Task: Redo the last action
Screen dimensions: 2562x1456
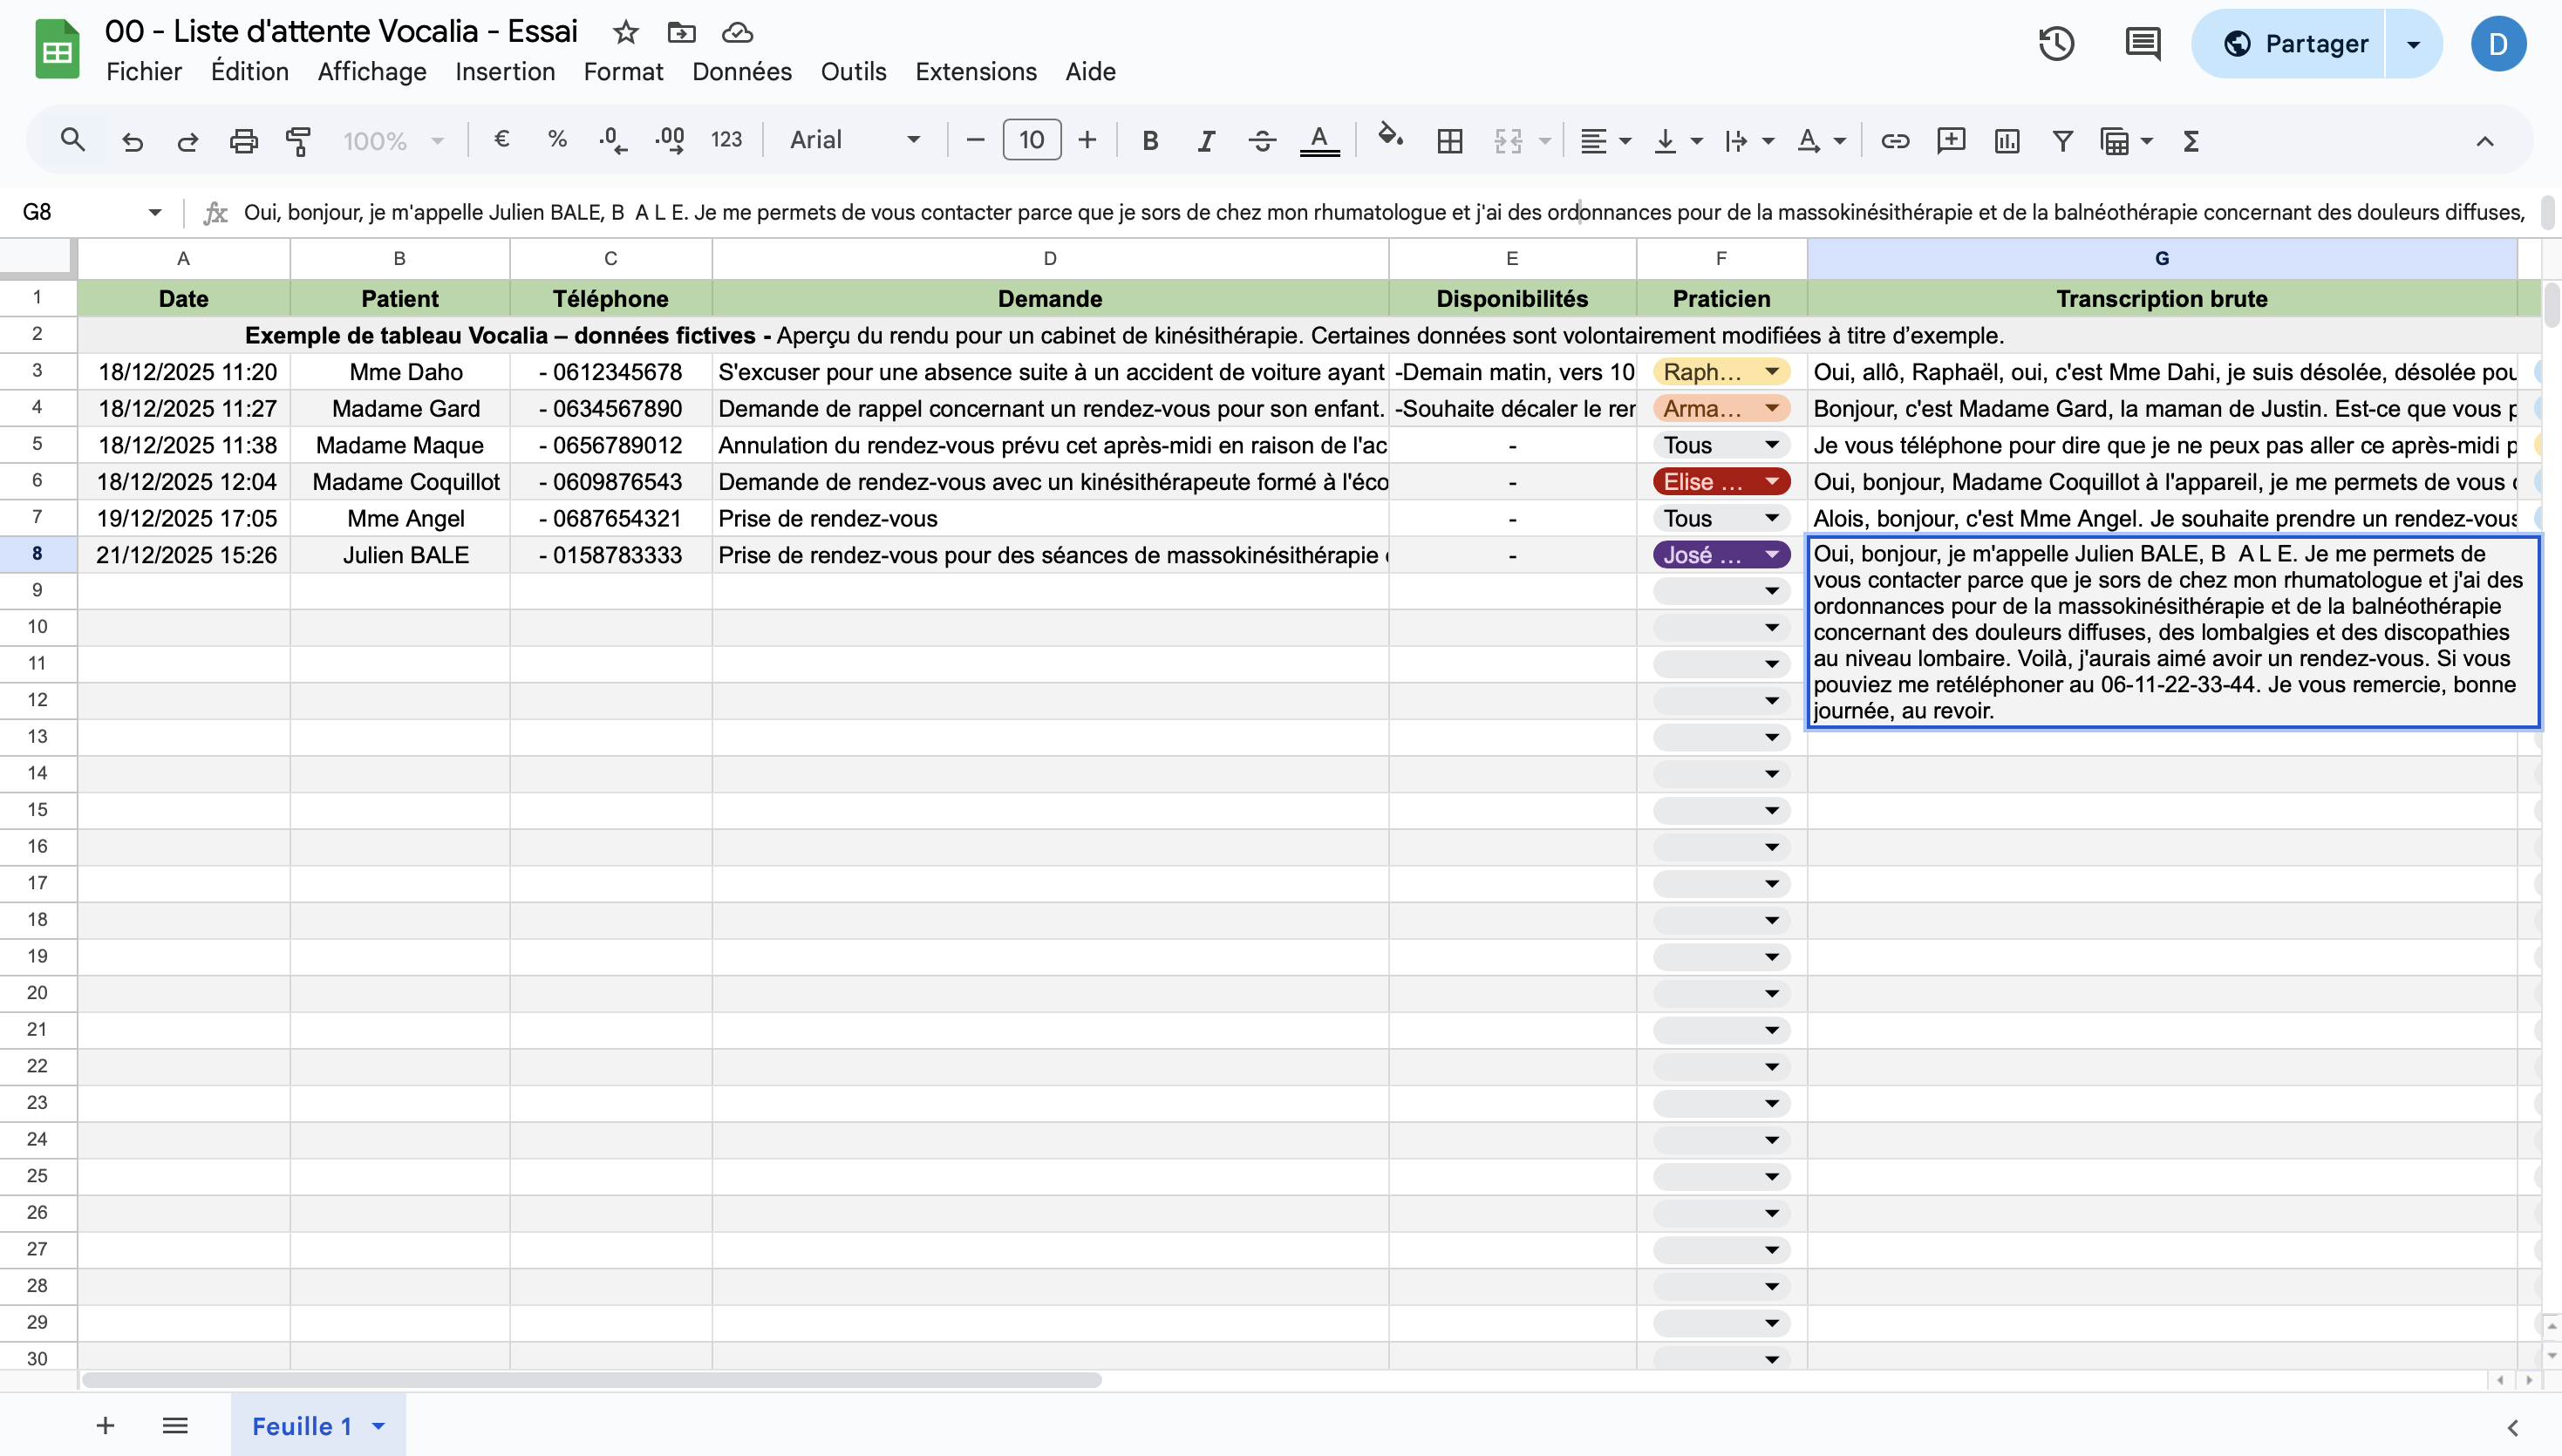Action: pyautogui.click(x=187, y=141)
